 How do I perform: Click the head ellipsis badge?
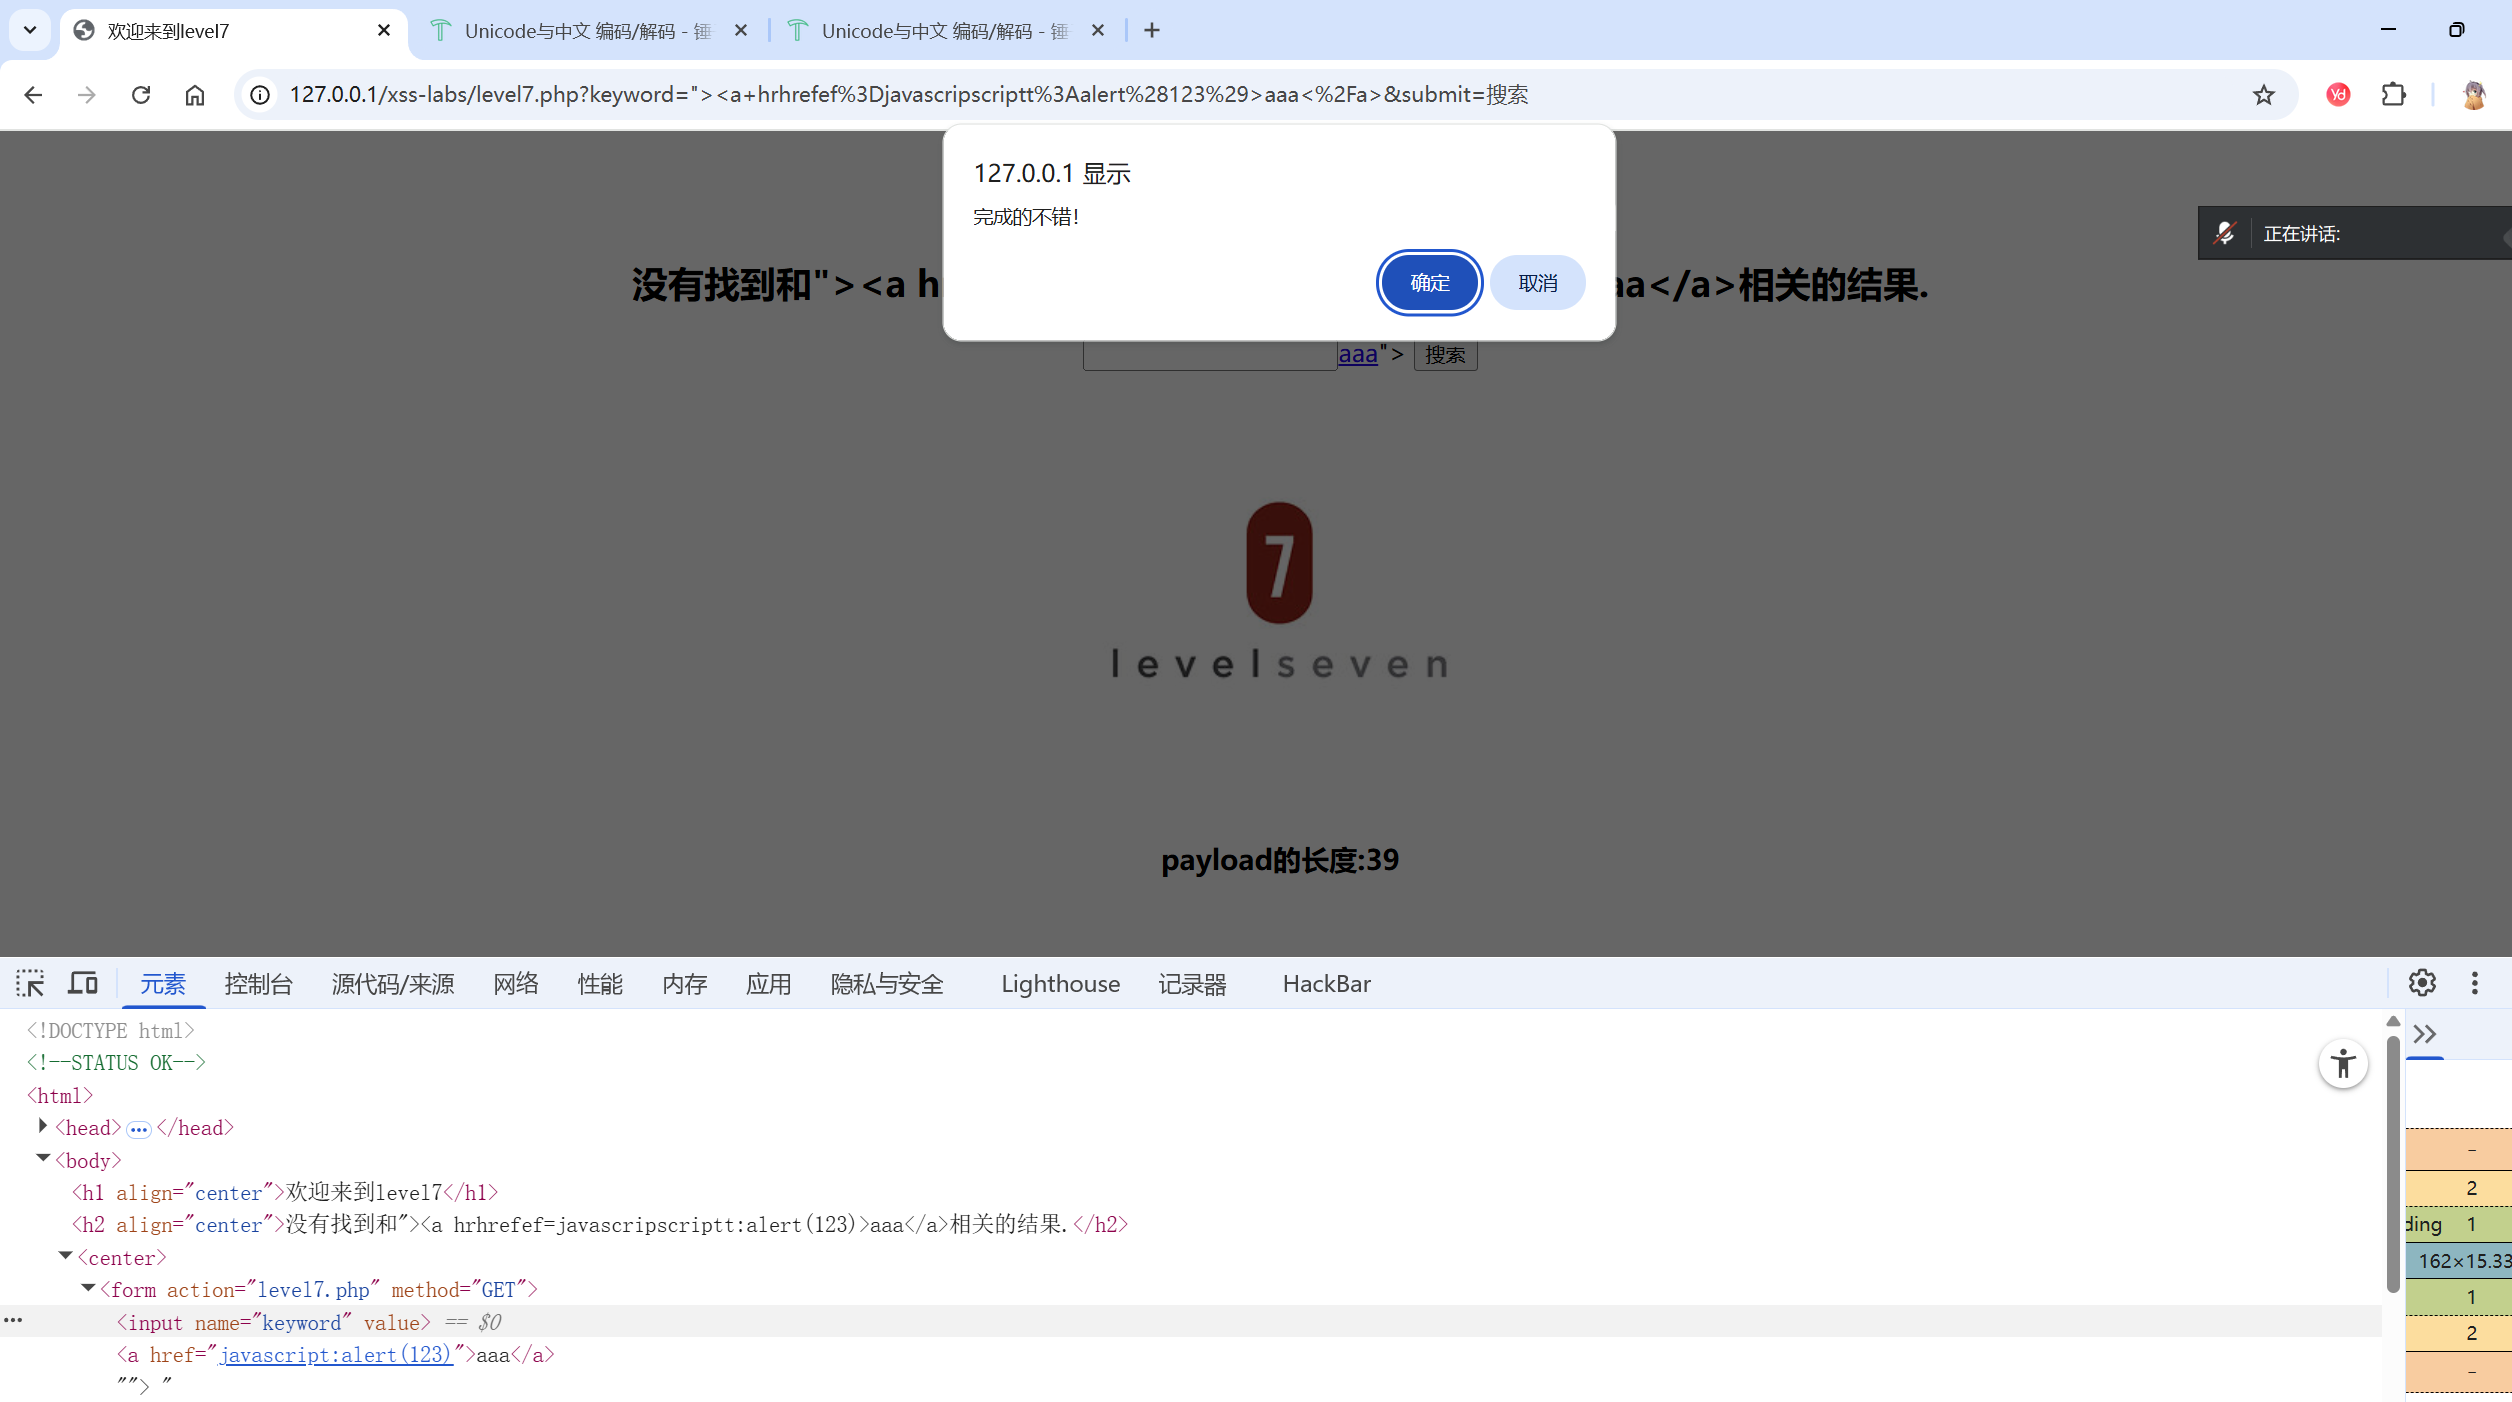139,1130
